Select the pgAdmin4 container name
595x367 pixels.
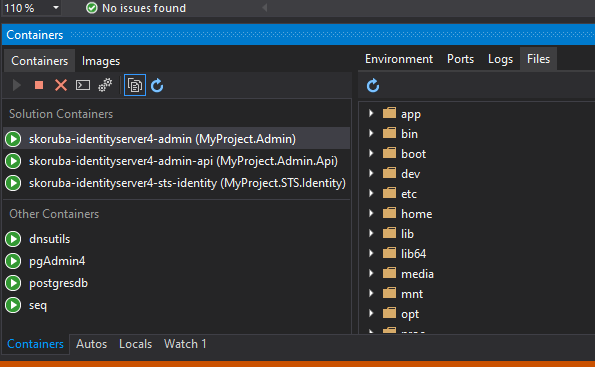[x=57, y=261]
